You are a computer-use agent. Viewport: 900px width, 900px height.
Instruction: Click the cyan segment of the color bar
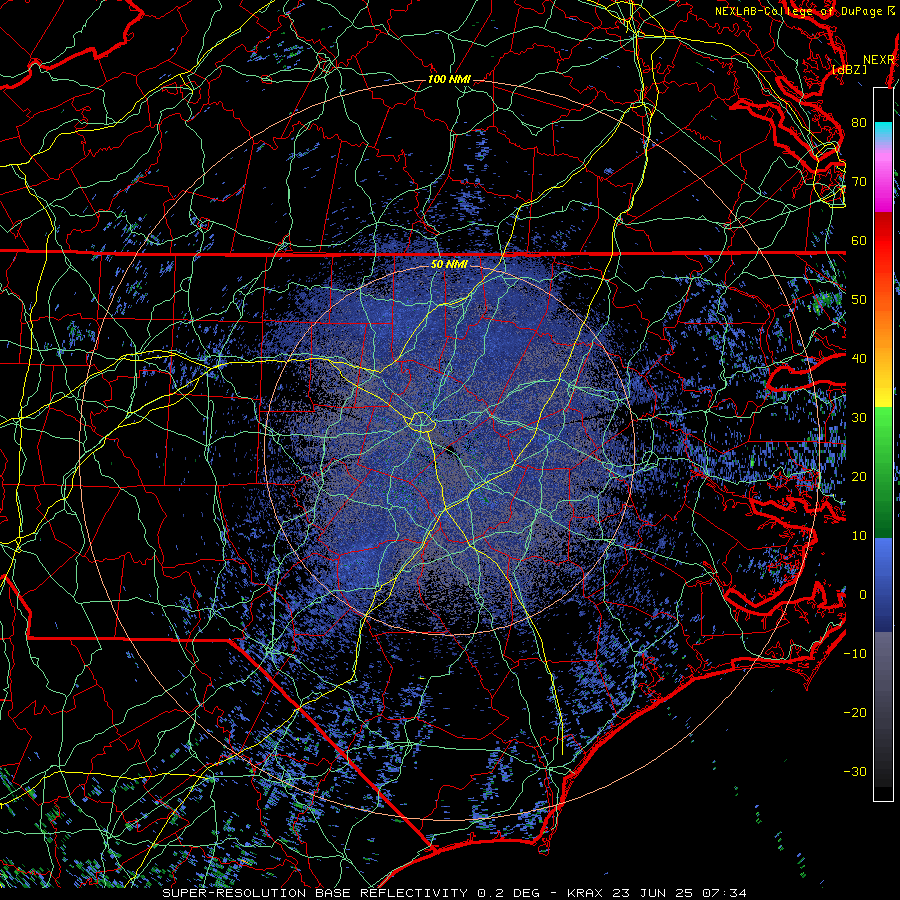(x=883, y=131)
